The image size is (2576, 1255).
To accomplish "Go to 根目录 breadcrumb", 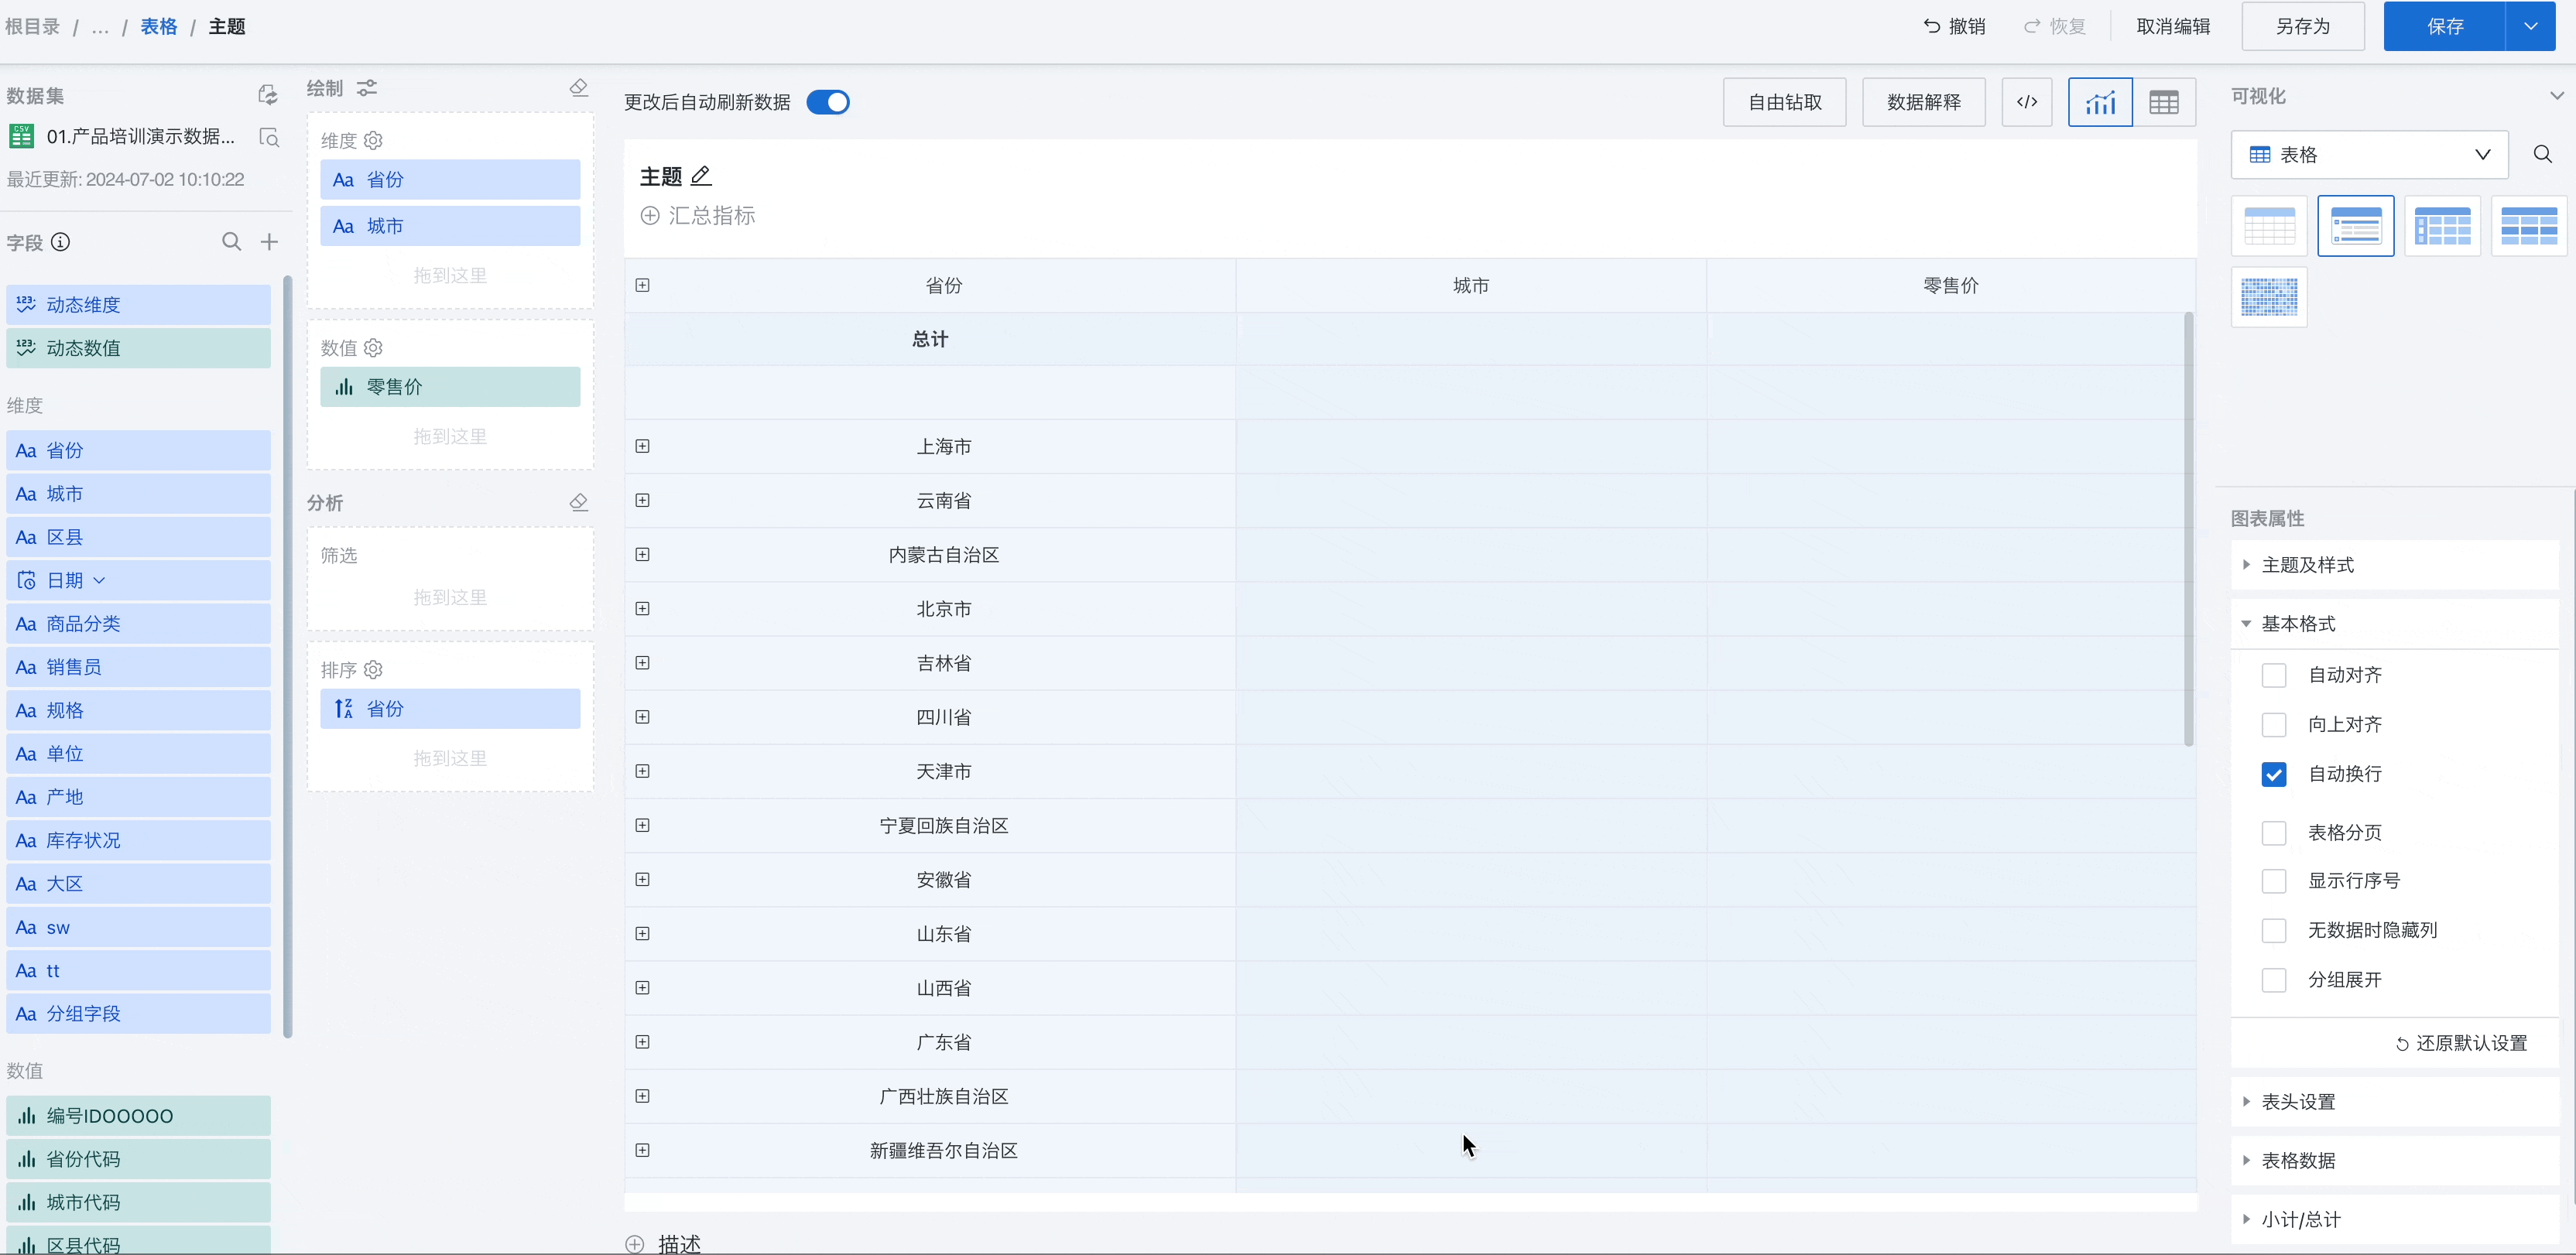I will [32, 26].
